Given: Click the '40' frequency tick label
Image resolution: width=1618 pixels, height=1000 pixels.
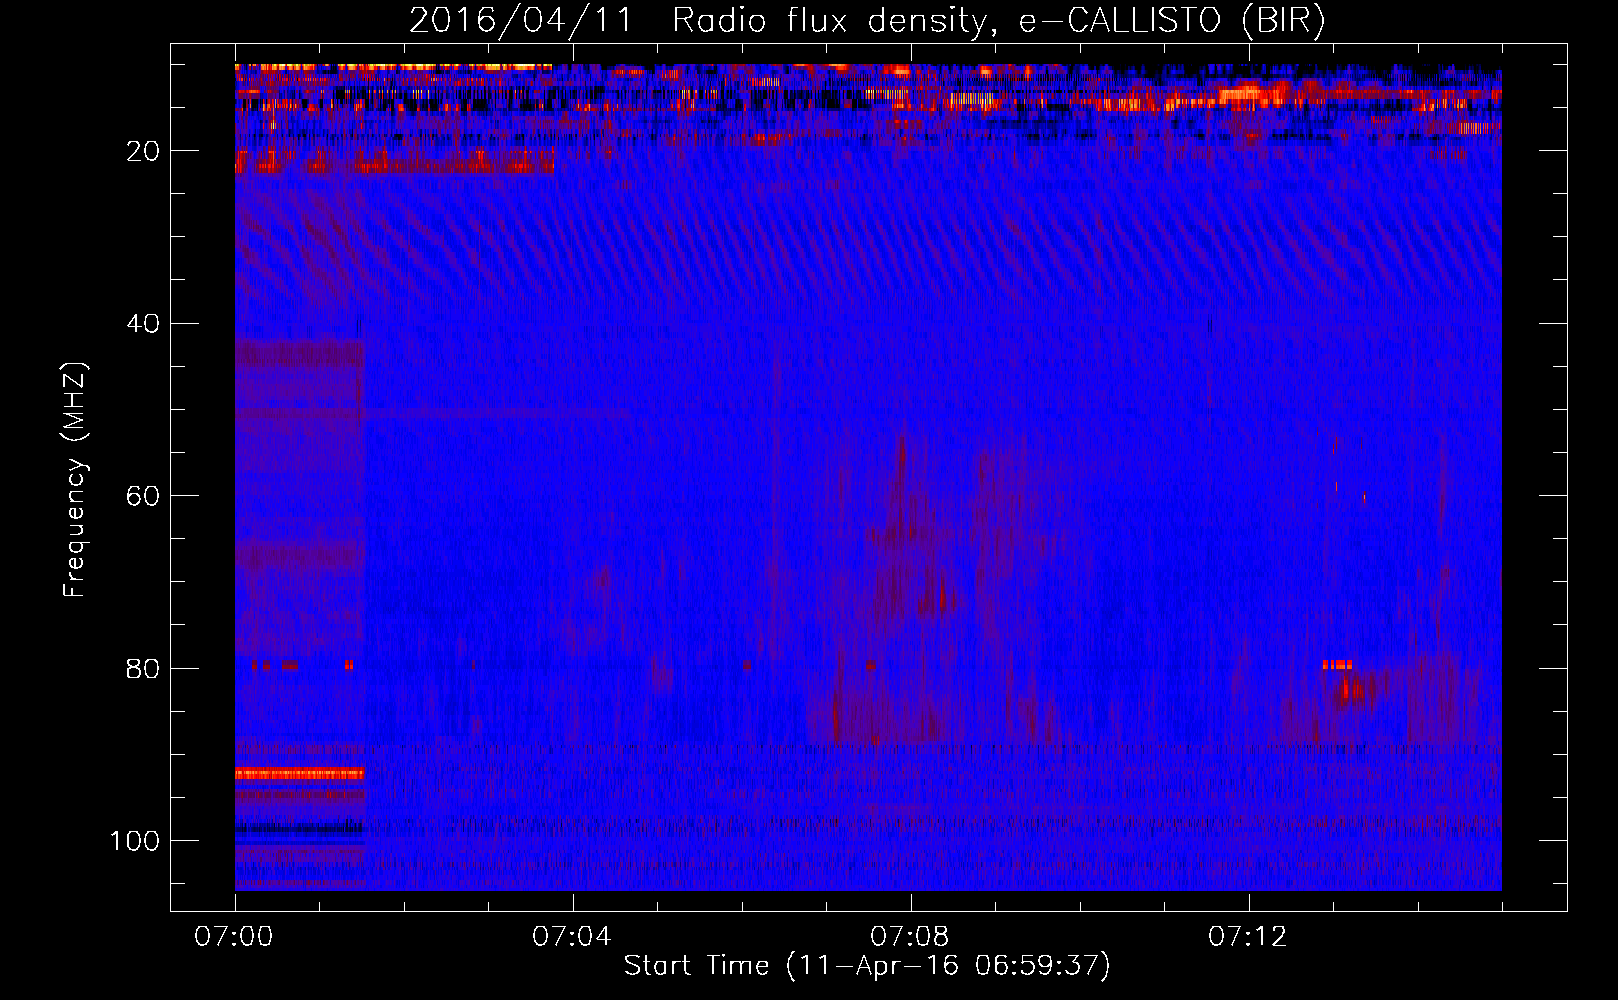Looking at the screenshot, I should [x=144, y=324].
